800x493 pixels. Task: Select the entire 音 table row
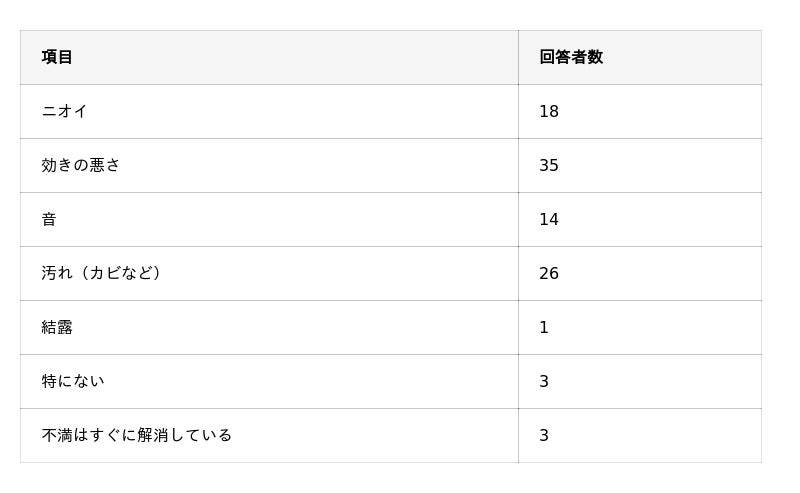coord(390,219)
